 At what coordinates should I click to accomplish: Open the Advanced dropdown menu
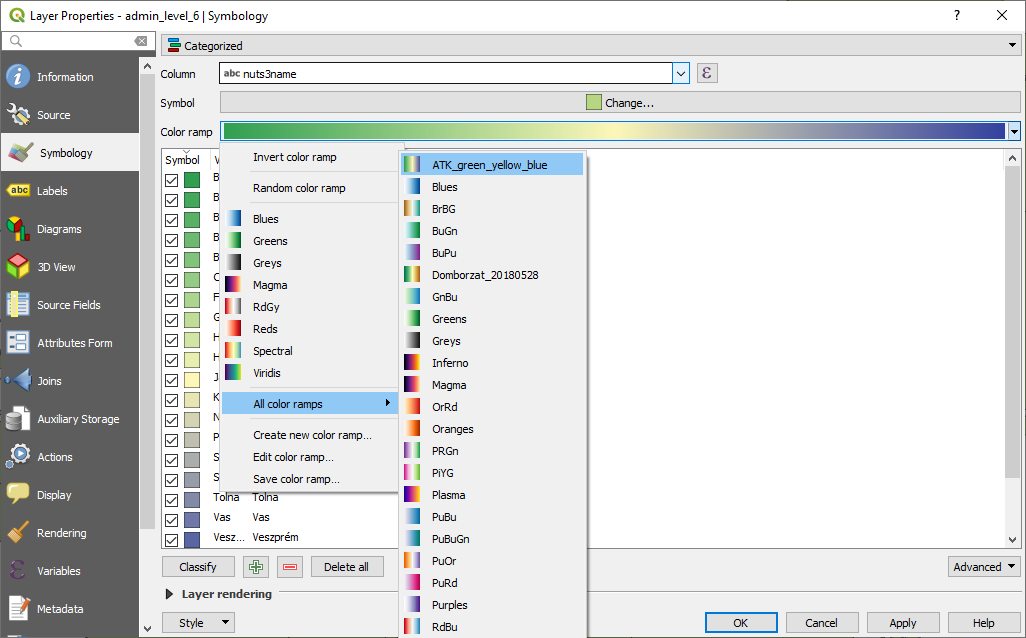[984, 567]
